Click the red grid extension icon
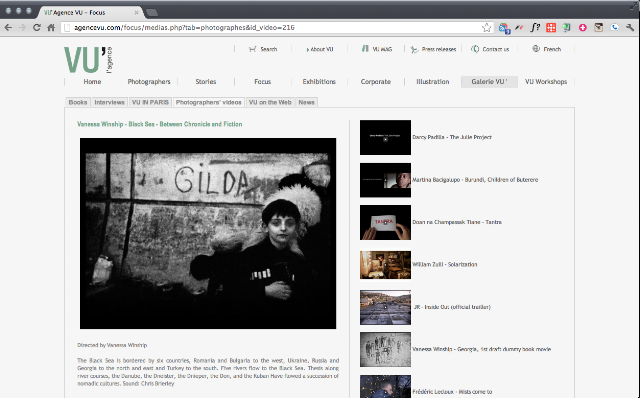 pos(551,28)
